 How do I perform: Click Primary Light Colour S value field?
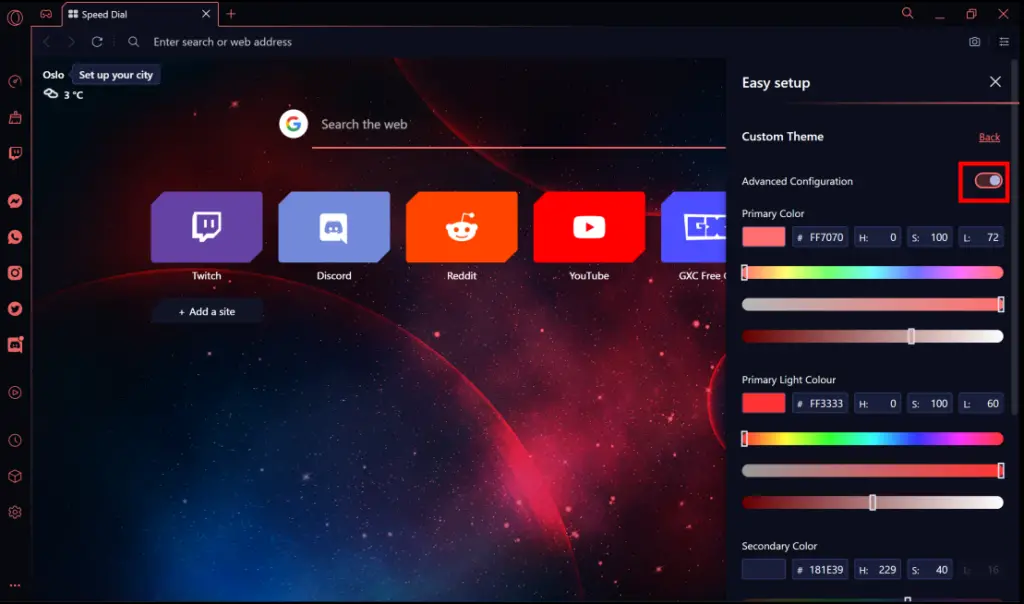(930, 404)
